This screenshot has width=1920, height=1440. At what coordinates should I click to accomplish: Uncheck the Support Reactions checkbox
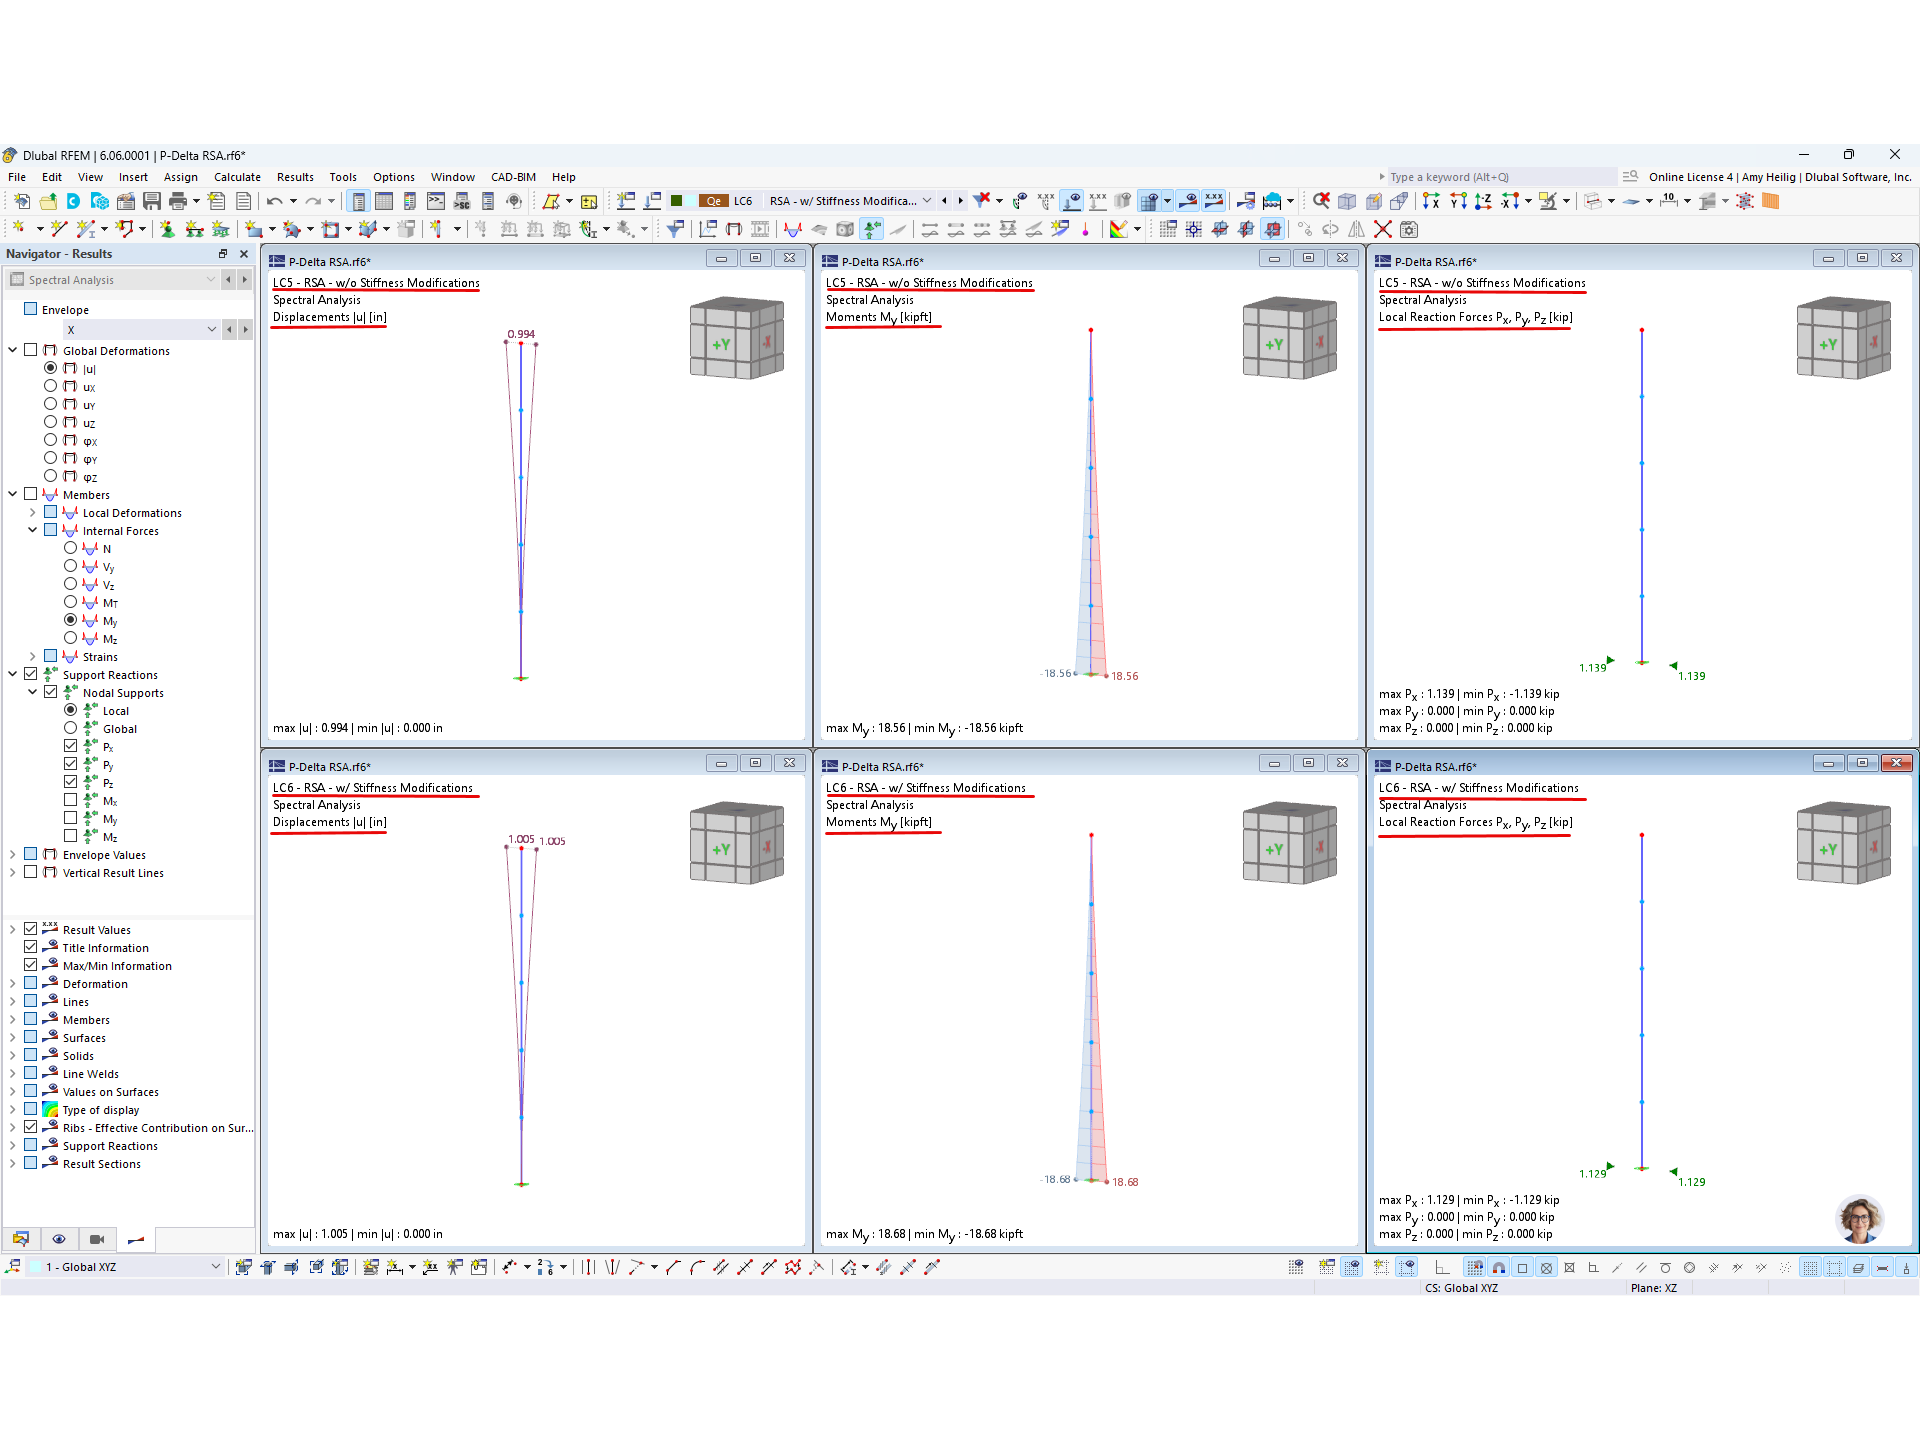click(31, 674)
